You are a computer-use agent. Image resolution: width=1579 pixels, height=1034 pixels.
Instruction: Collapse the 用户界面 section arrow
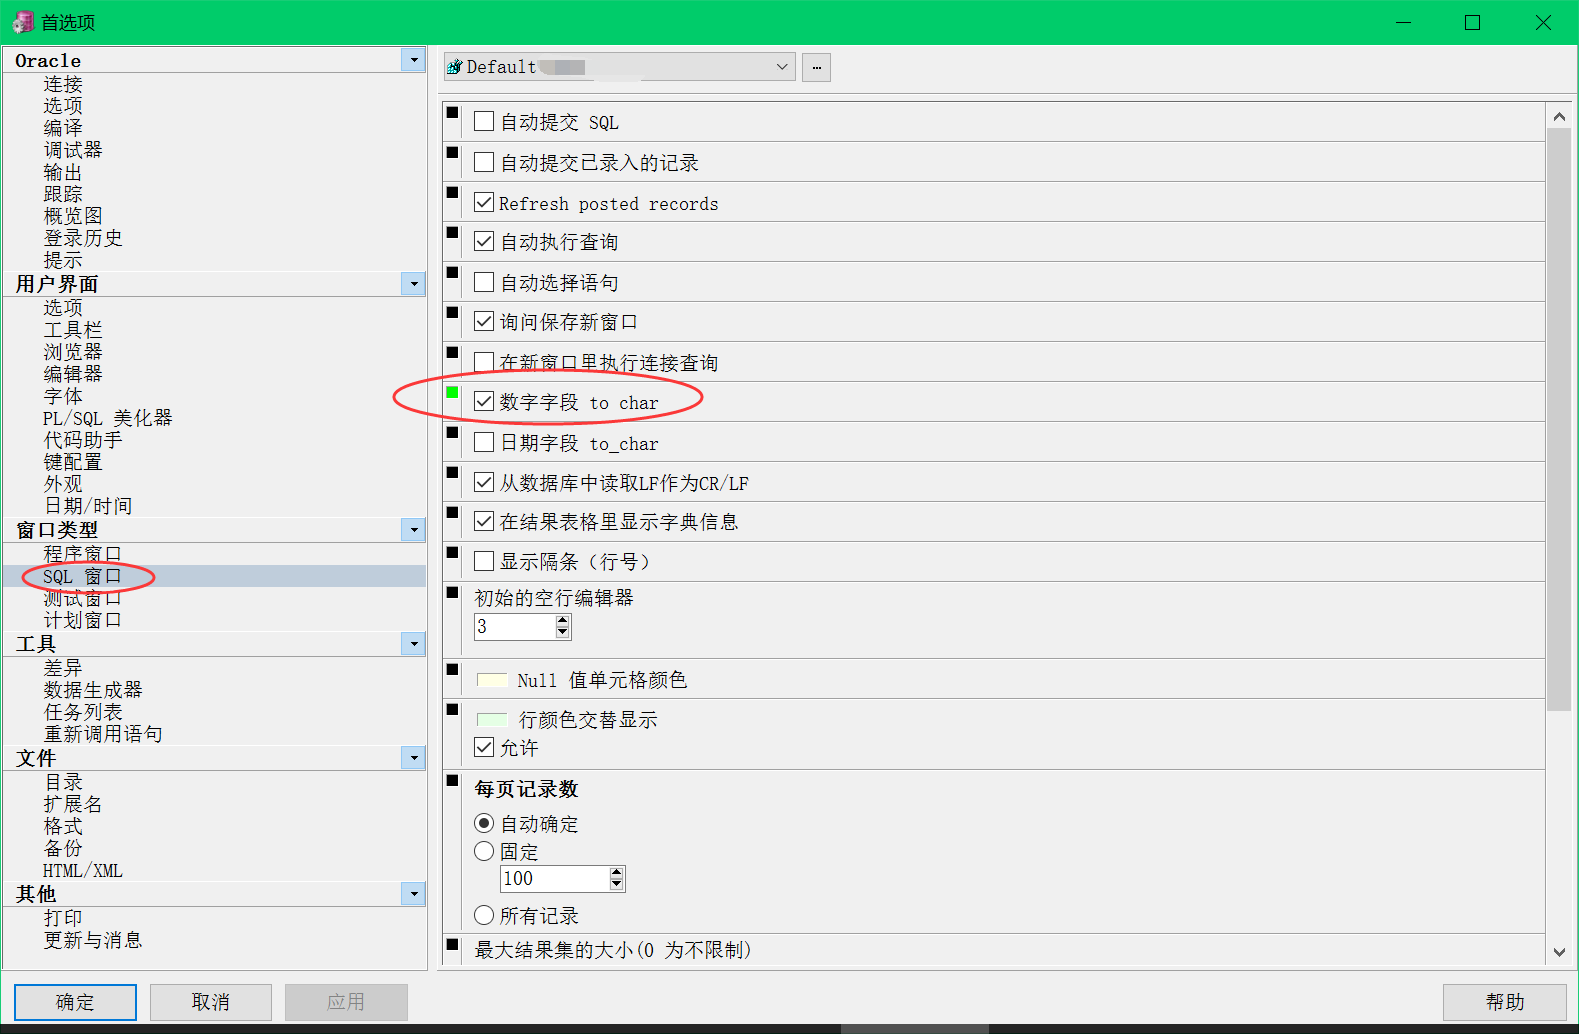click(x=413, y=284)
